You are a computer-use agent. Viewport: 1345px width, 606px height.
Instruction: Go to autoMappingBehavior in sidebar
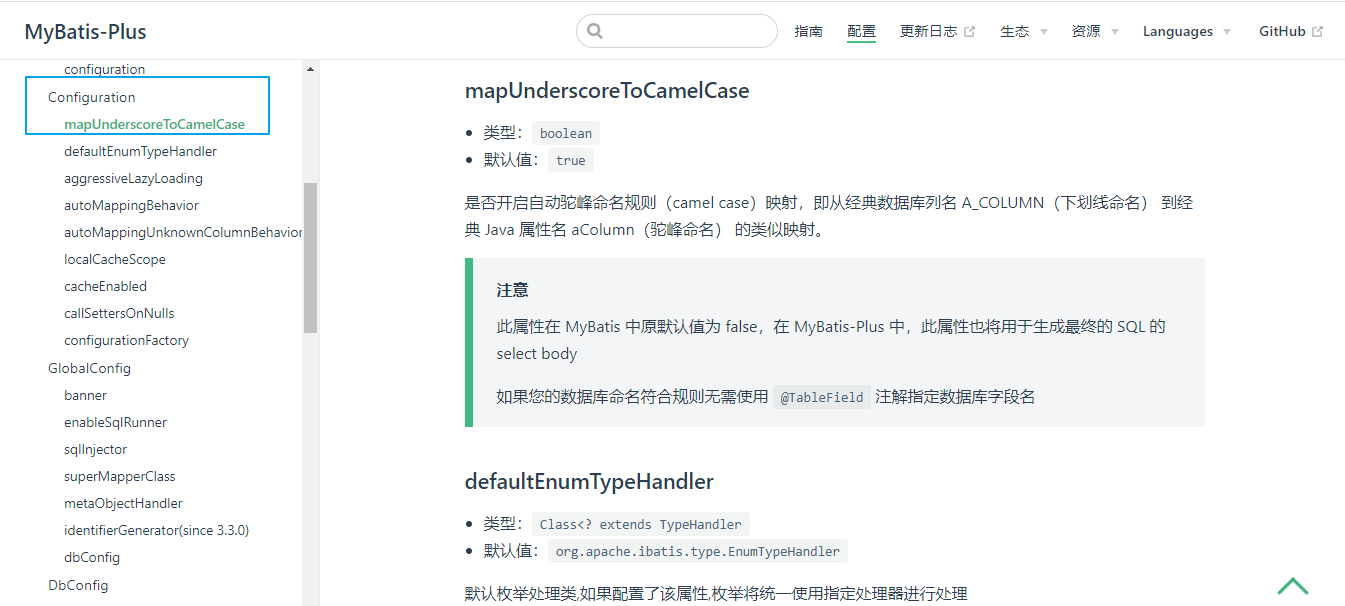131,205
